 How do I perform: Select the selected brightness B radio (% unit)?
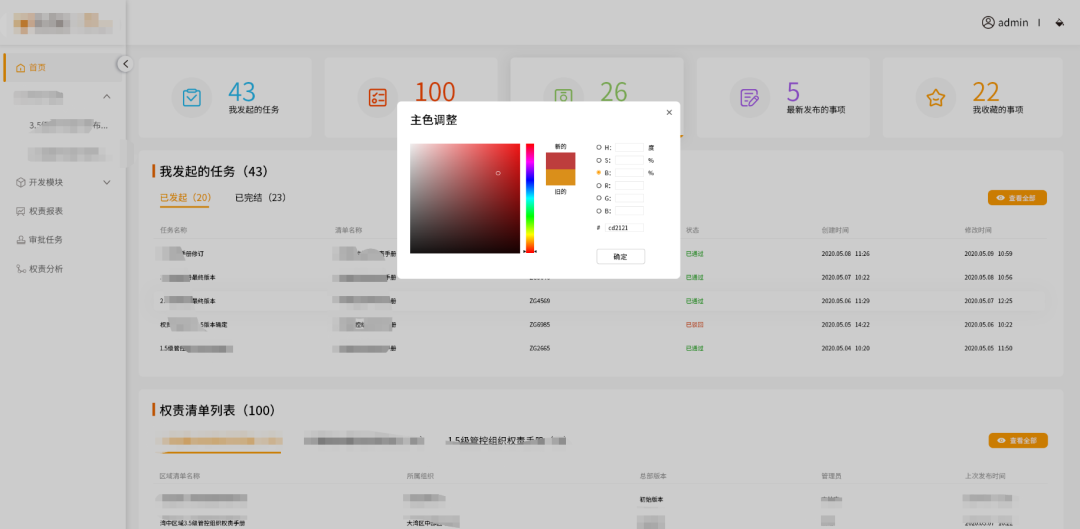[x=599, y=173]
